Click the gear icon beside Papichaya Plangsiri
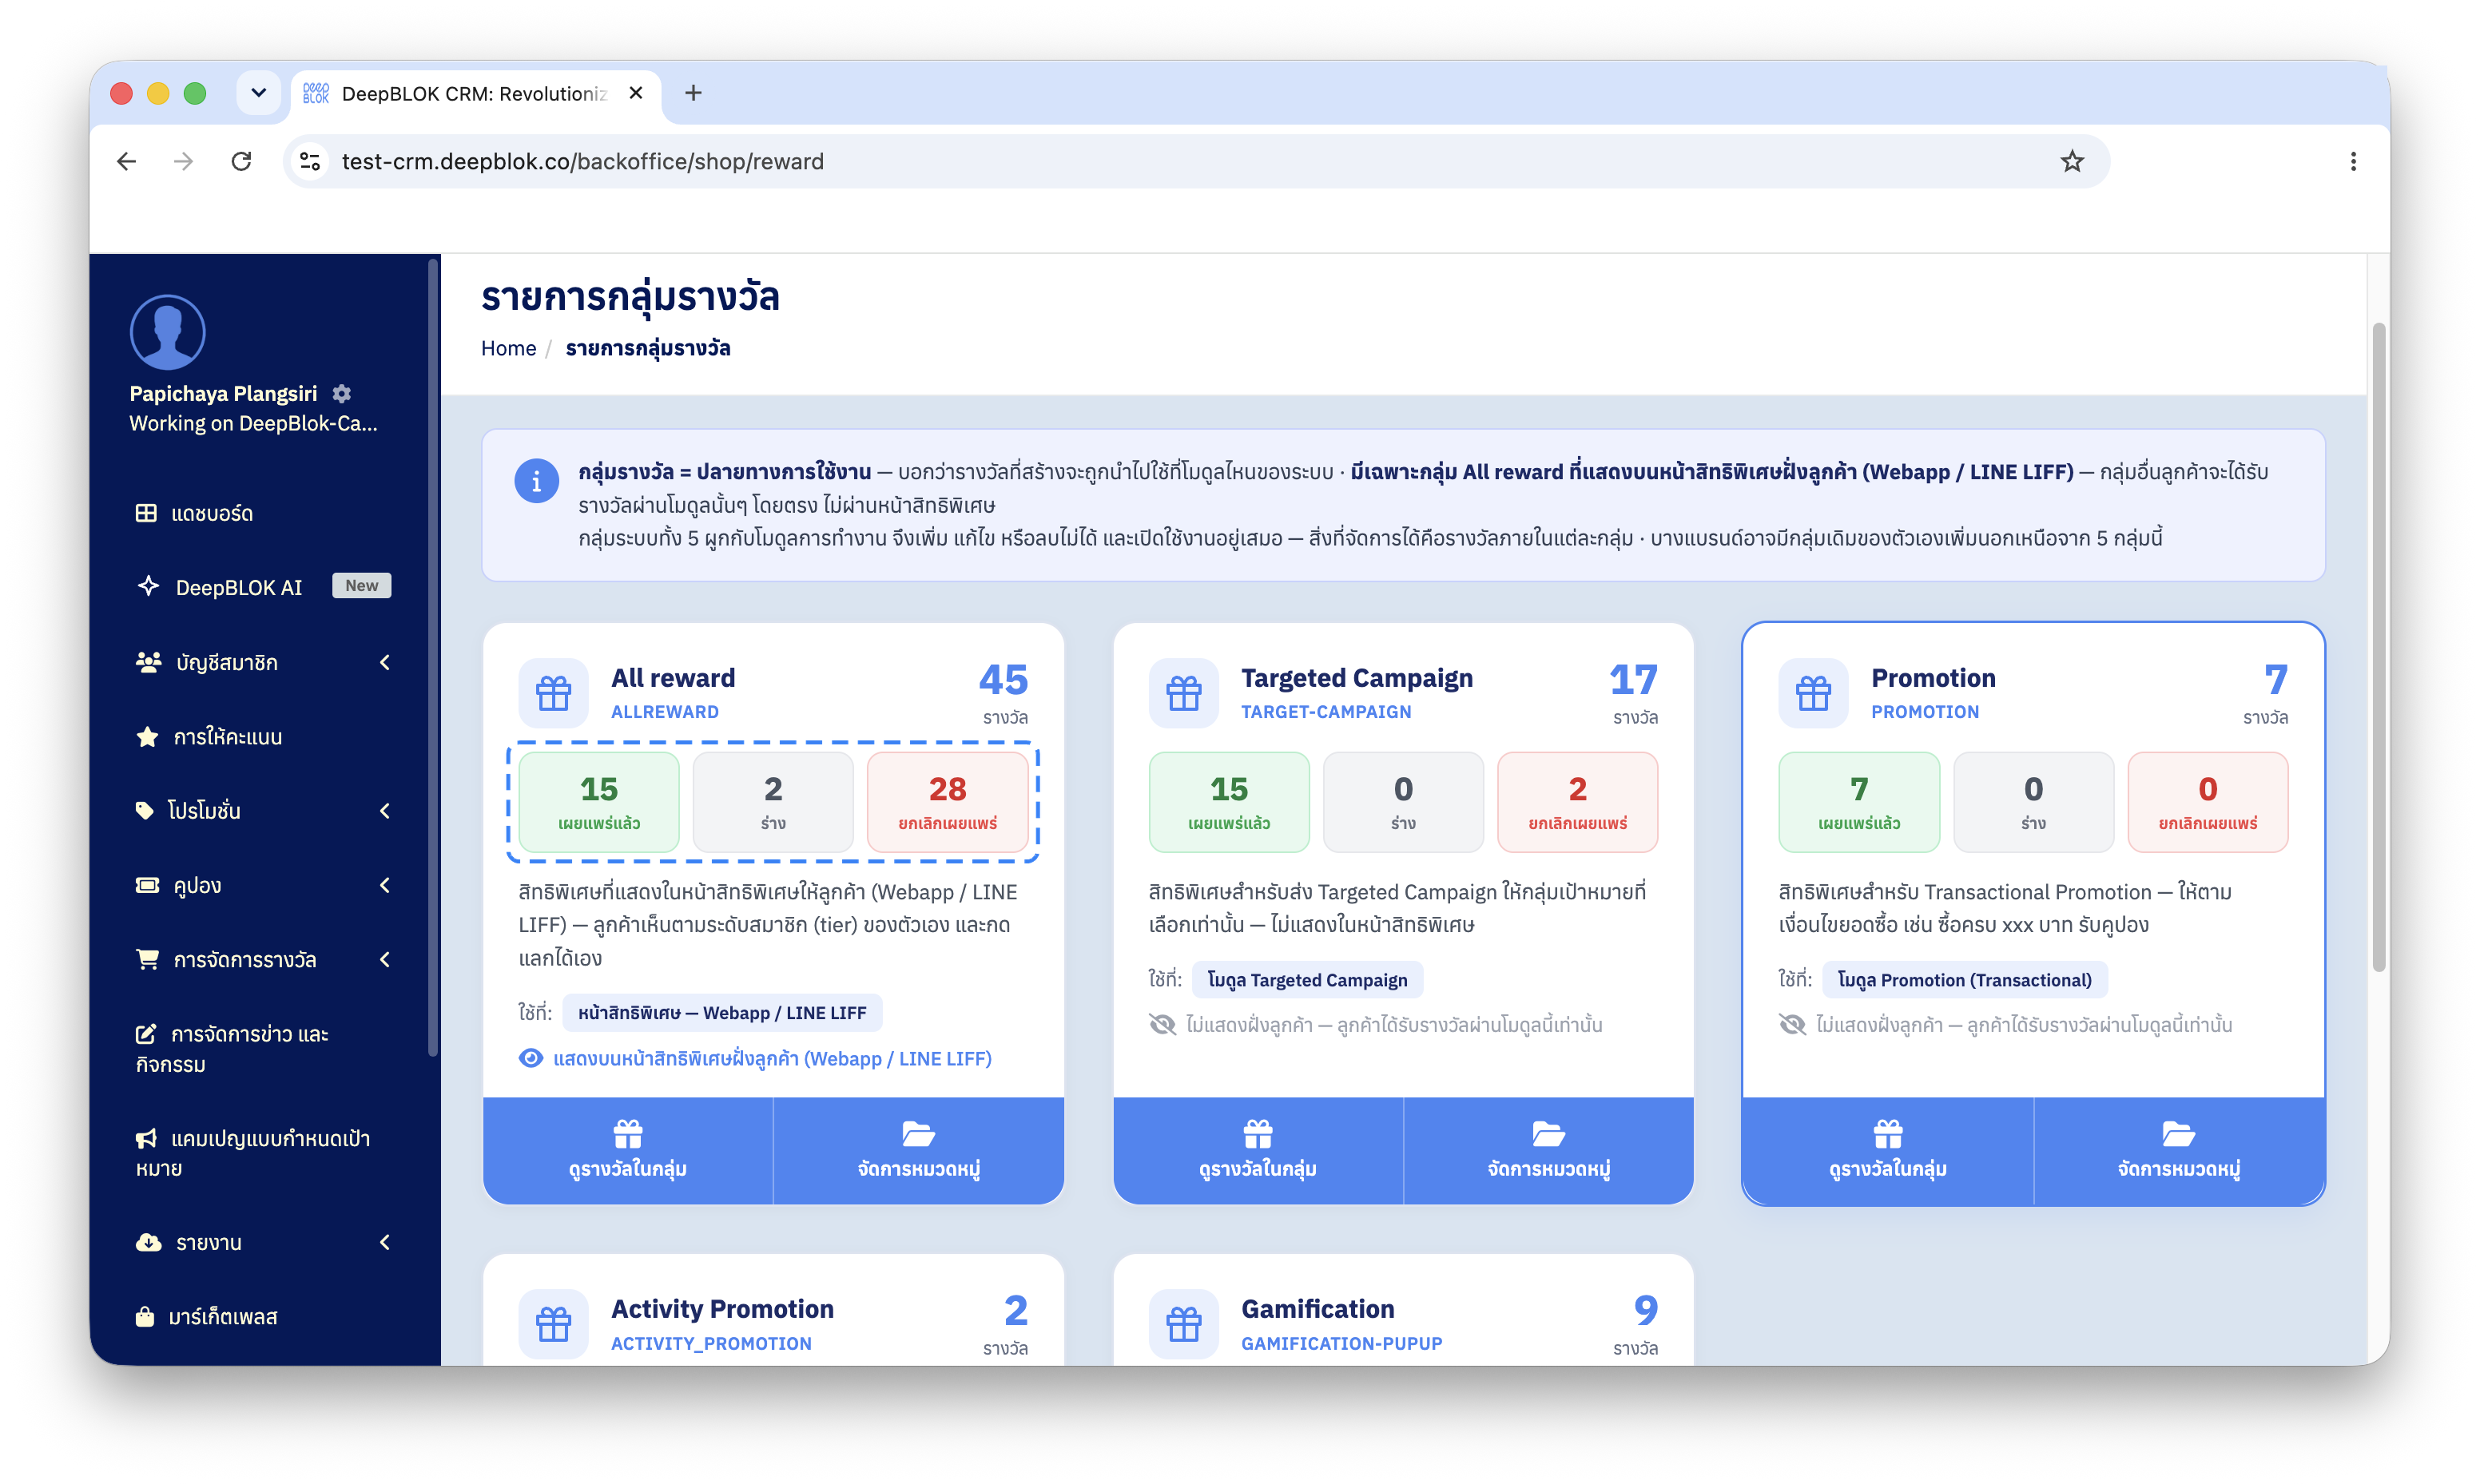This screenshot has width=2480, height=1484. pyautogui.click(x=341, y=394)
